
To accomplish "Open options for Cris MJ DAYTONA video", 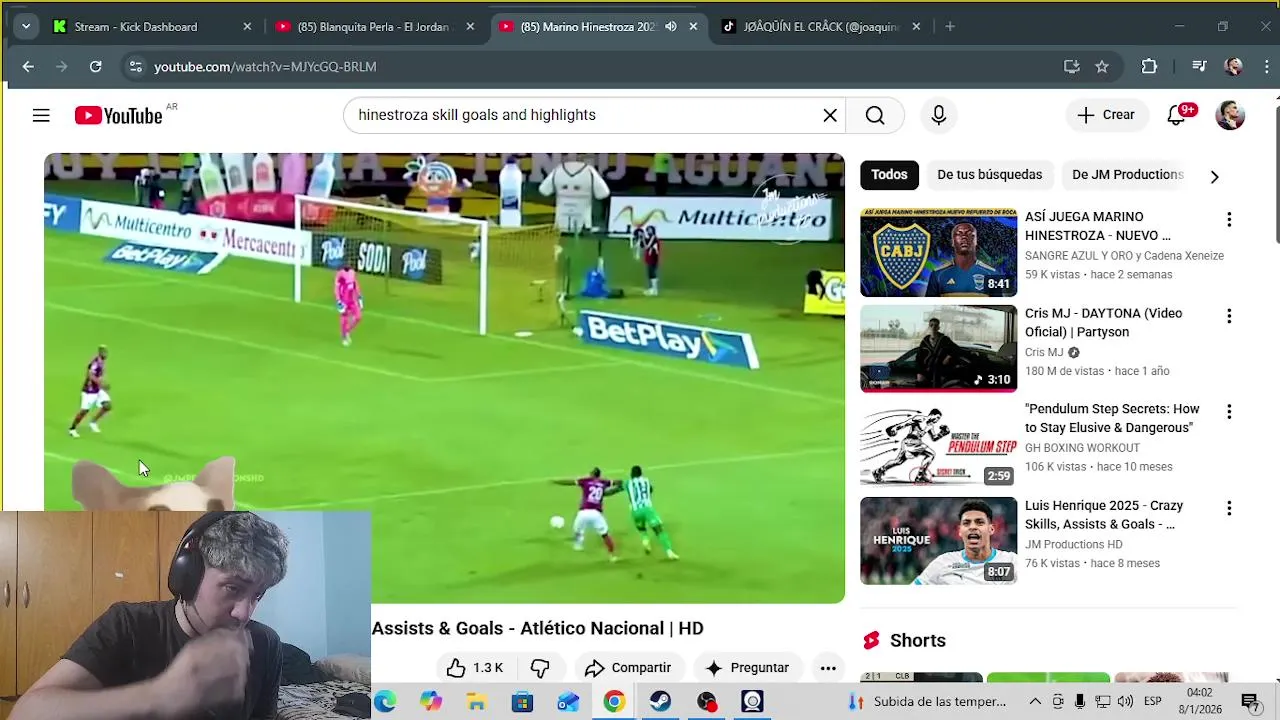I will (x=1229, y=316).
